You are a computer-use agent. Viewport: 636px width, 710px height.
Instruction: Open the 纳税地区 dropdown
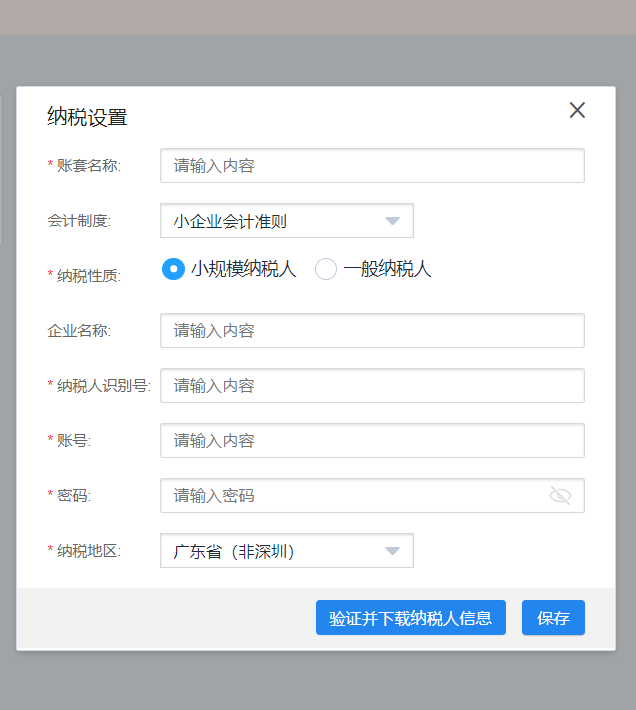pos(287,551)
